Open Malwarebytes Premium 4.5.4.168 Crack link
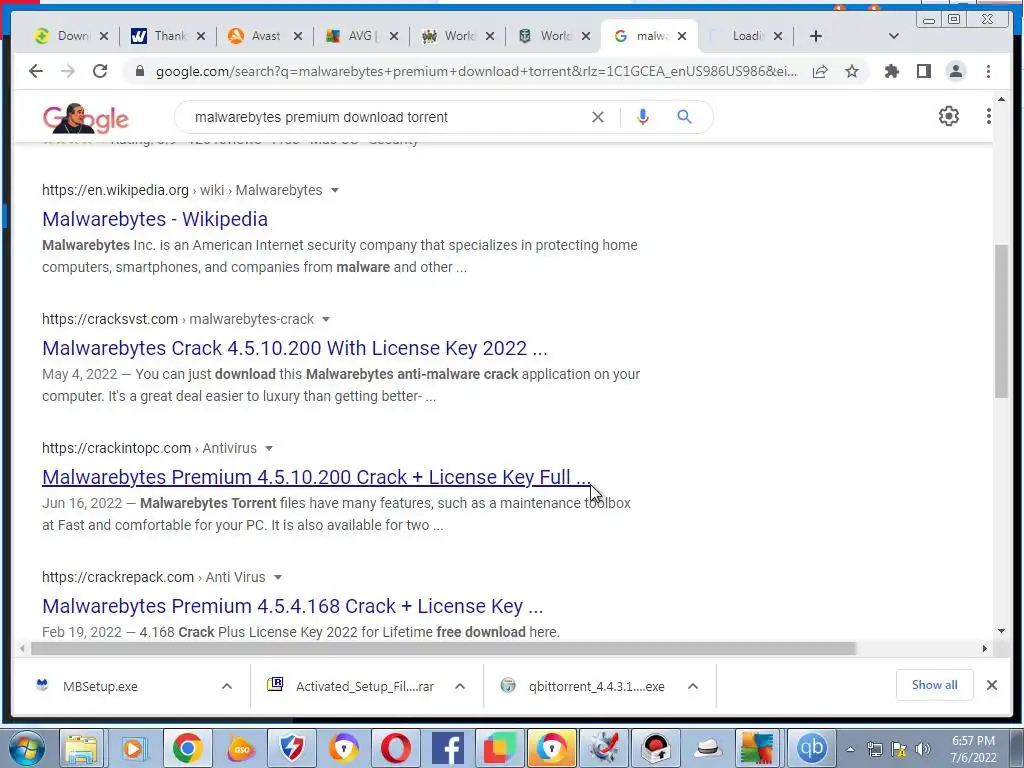Viewport: 1024px width, 768px height. point(293,606)
